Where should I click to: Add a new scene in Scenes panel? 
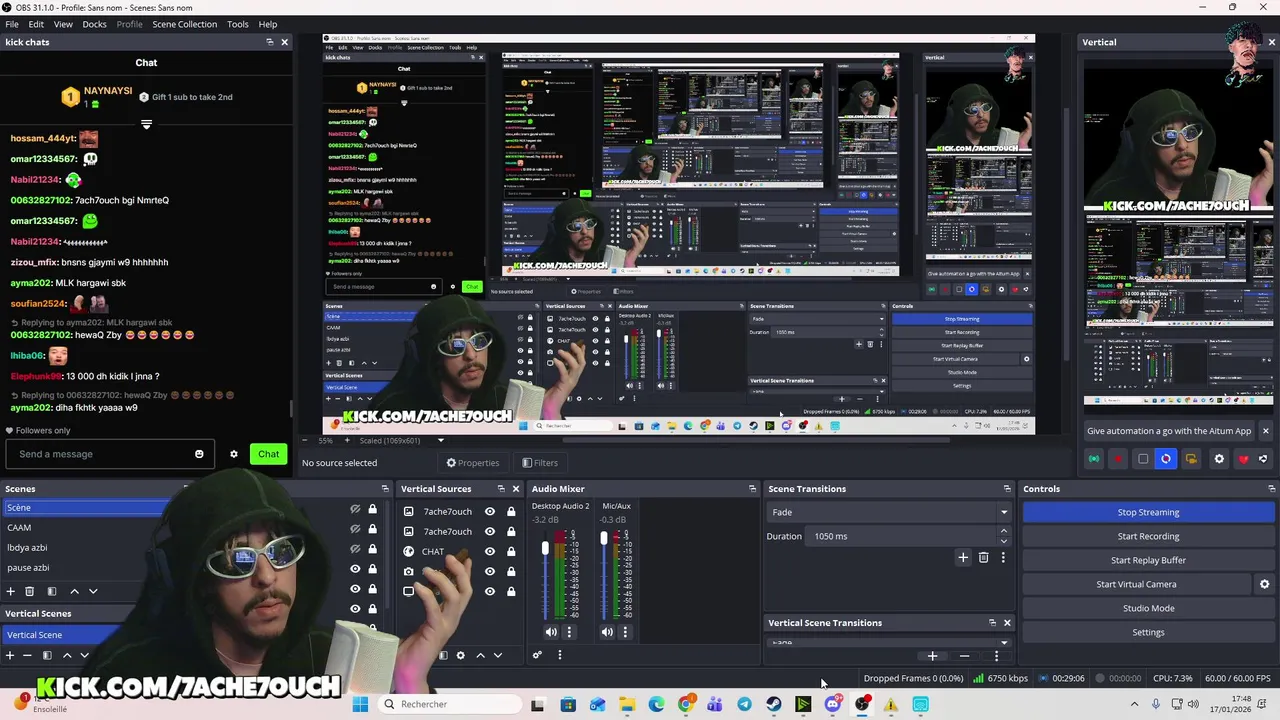(10, 591)
